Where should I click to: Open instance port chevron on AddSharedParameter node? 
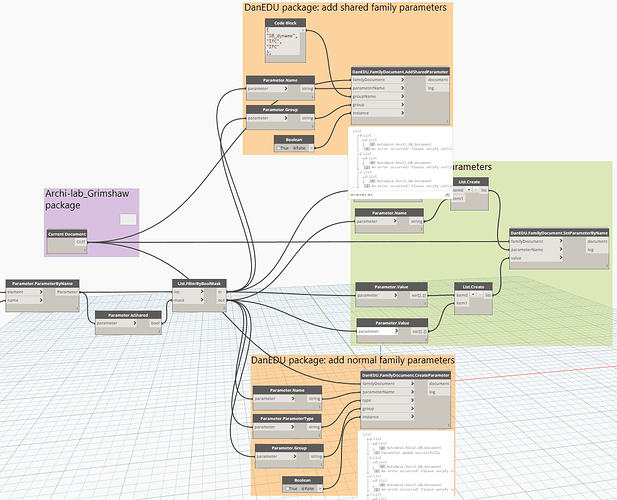coord(403,113)
